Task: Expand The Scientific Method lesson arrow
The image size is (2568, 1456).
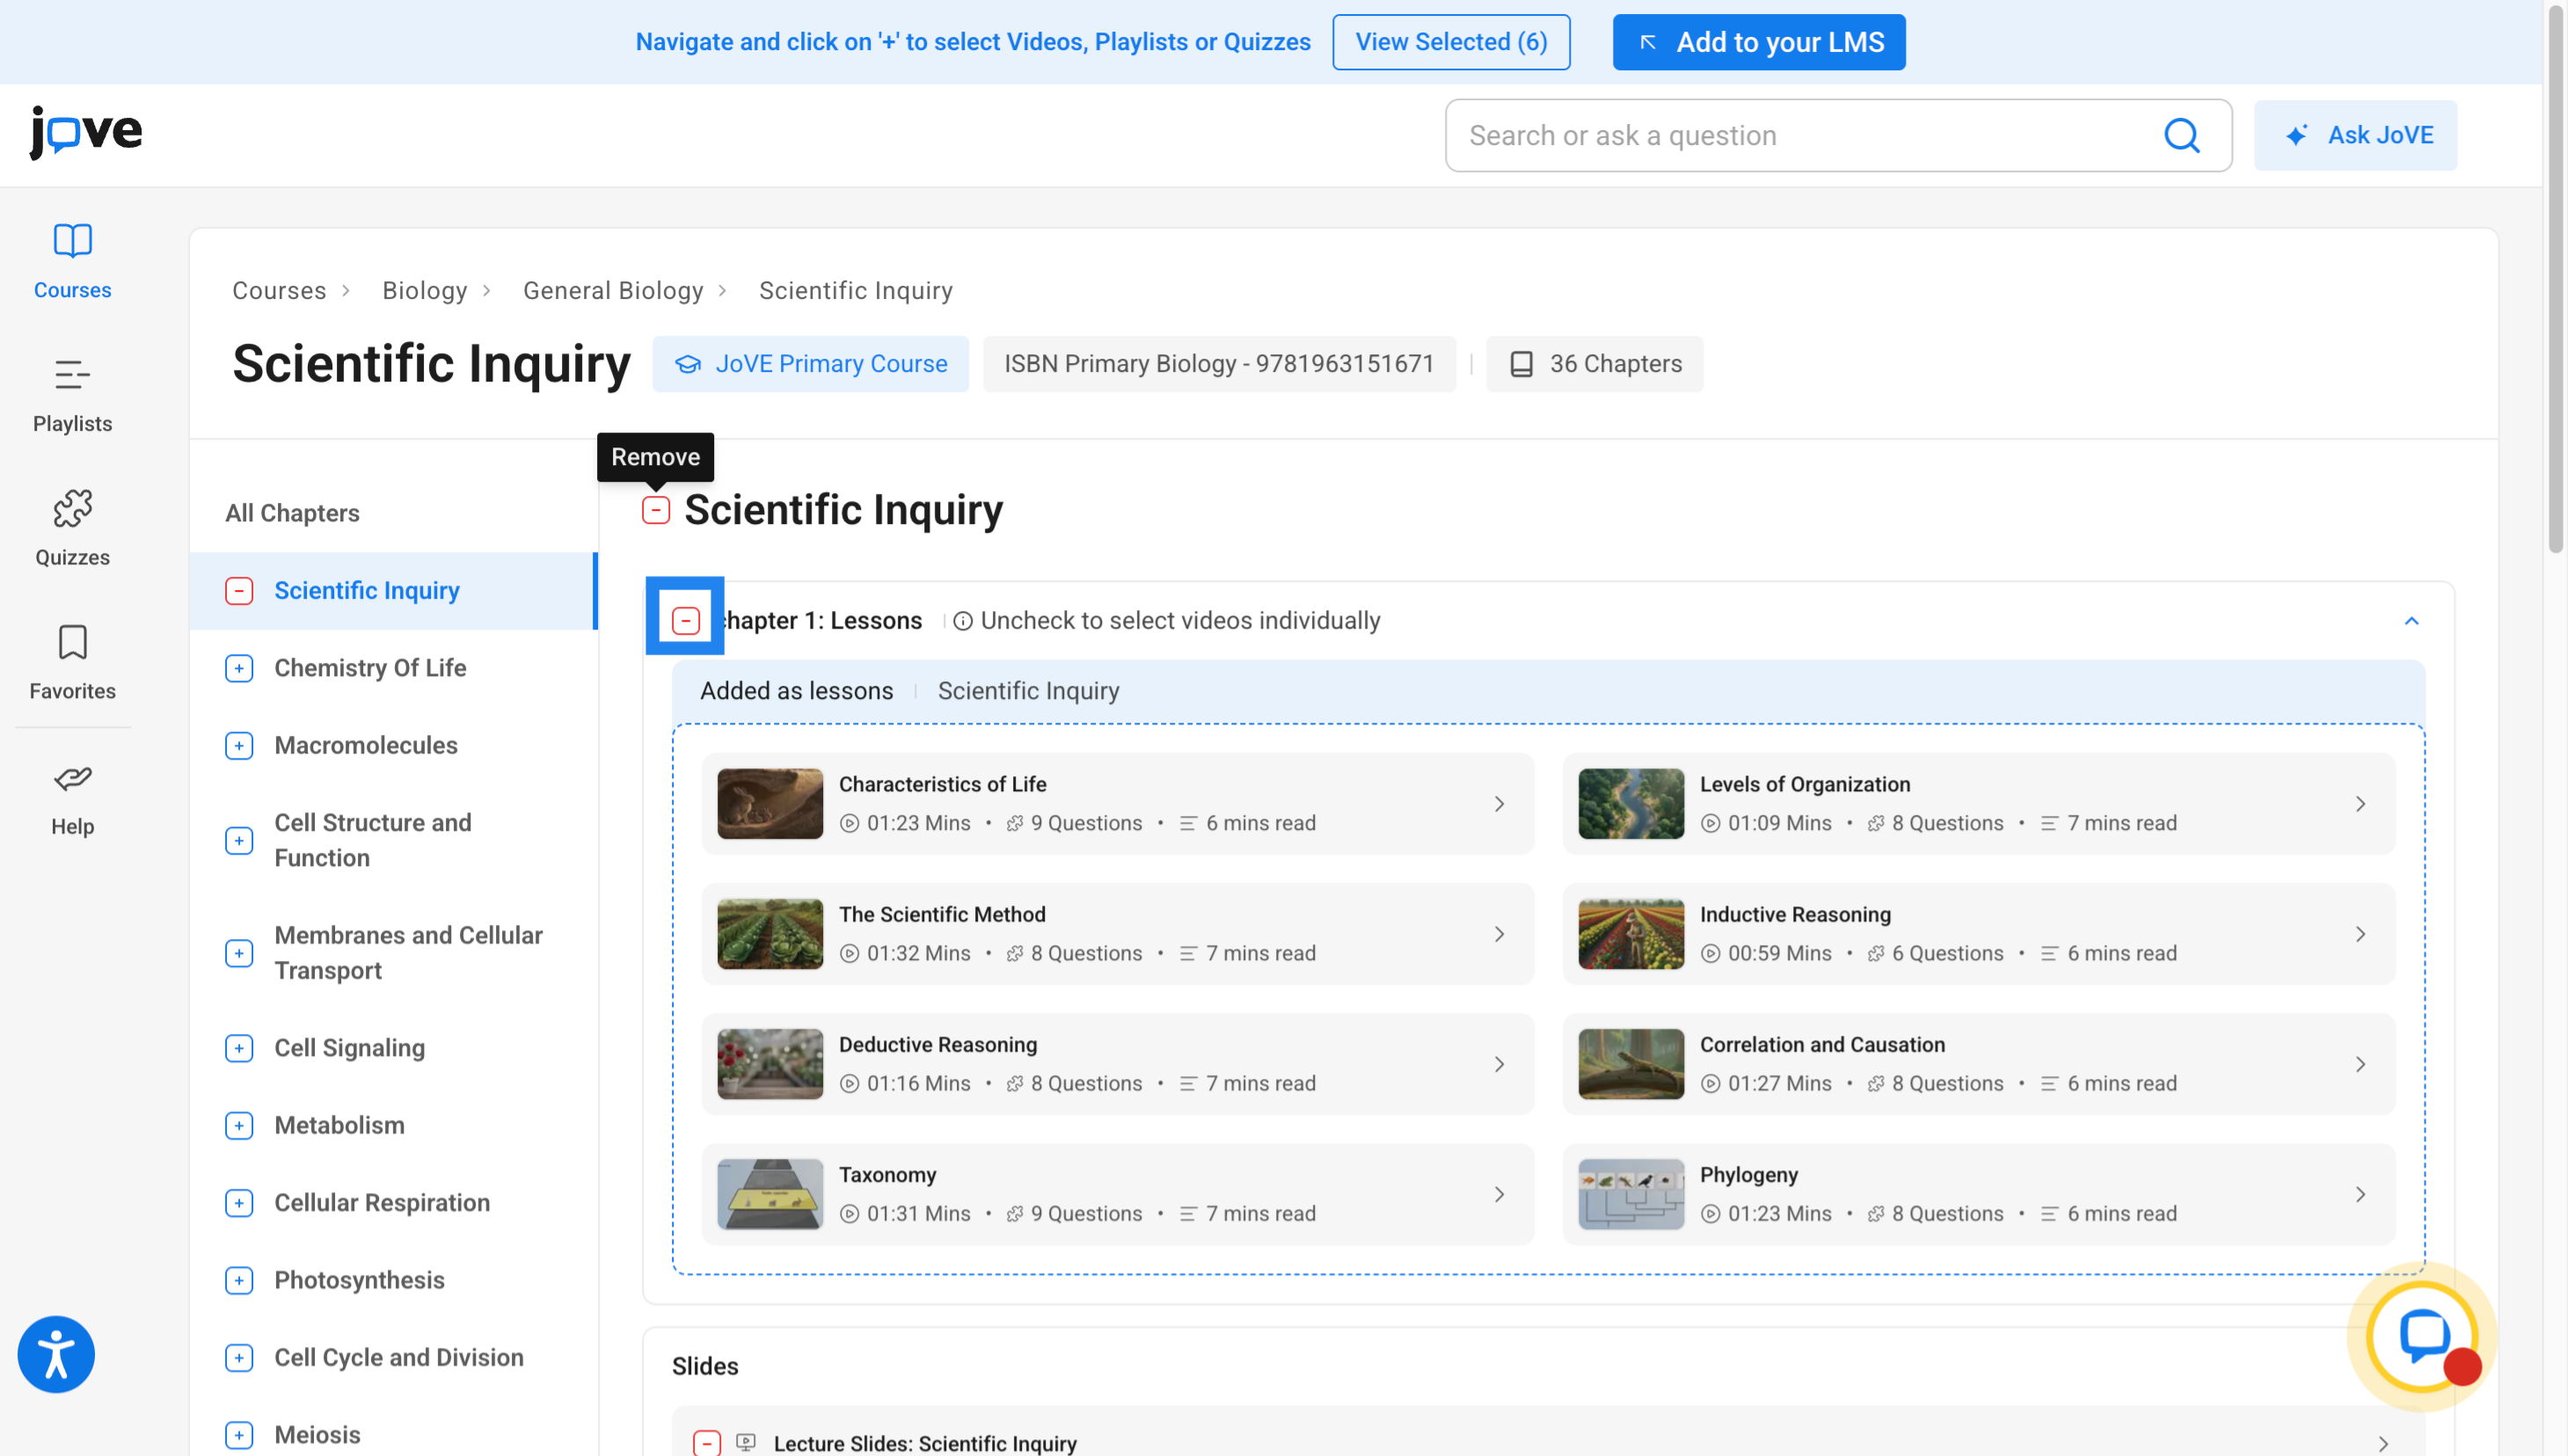Action: [1499, 934]
